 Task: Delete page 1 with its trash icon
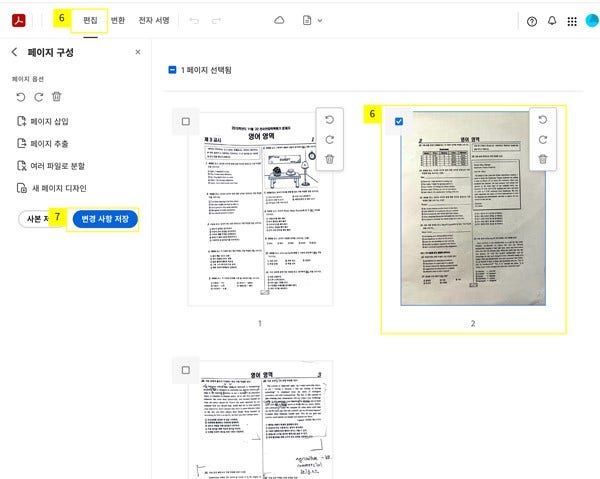pos(329,159)
